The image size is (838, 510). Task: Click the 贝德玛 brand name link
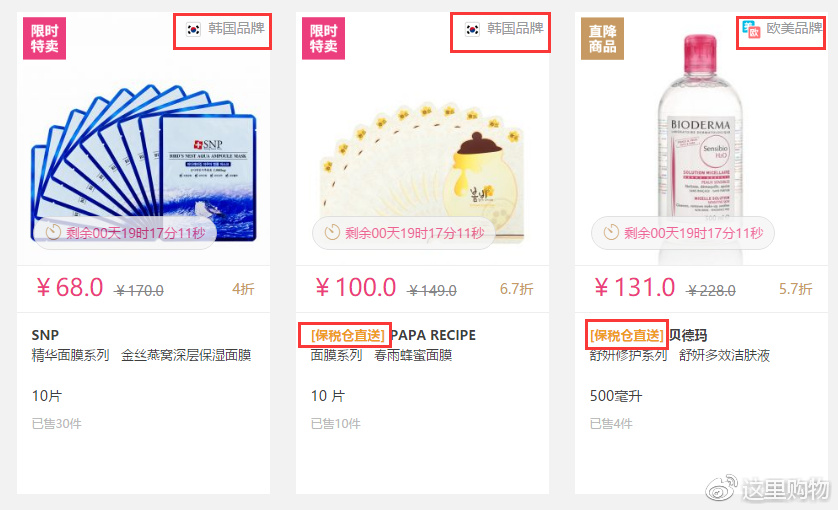point(688,335)
